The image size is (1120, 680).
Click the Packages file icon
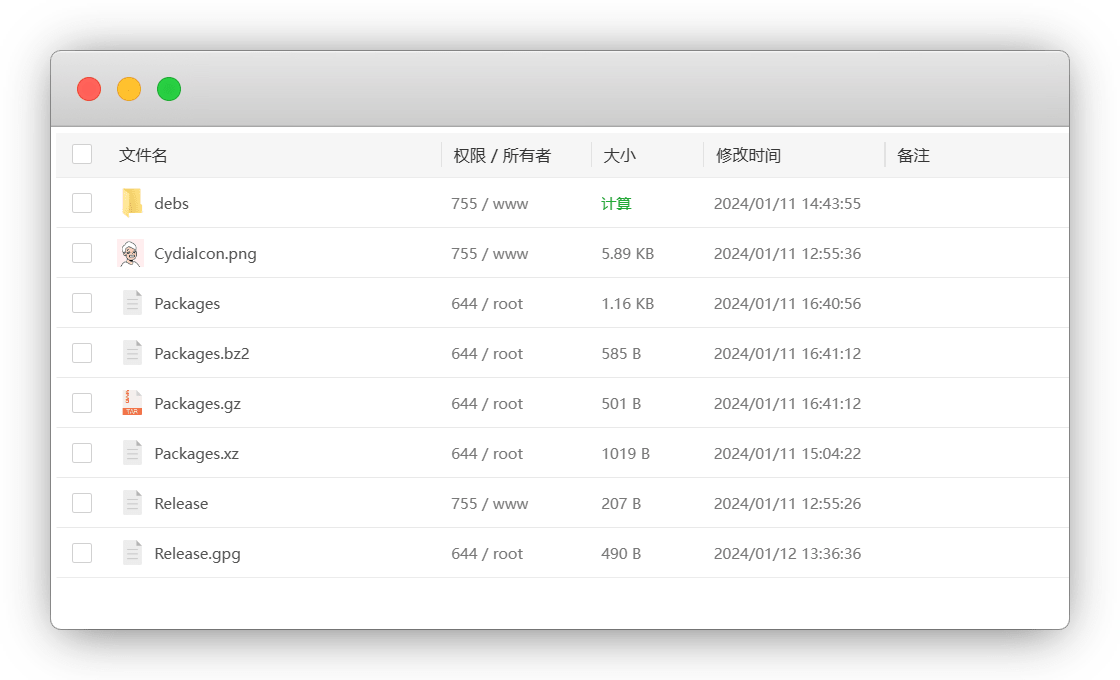(x=132, y=303)
